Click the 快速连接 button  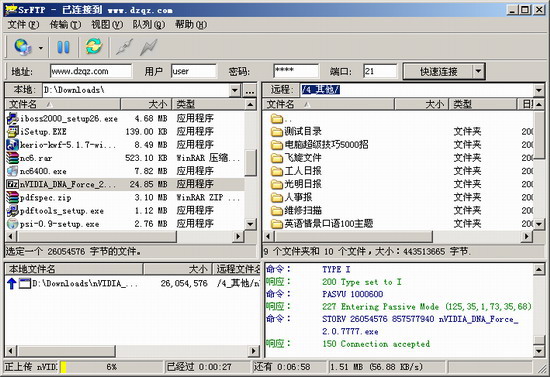tap(438, 72)
